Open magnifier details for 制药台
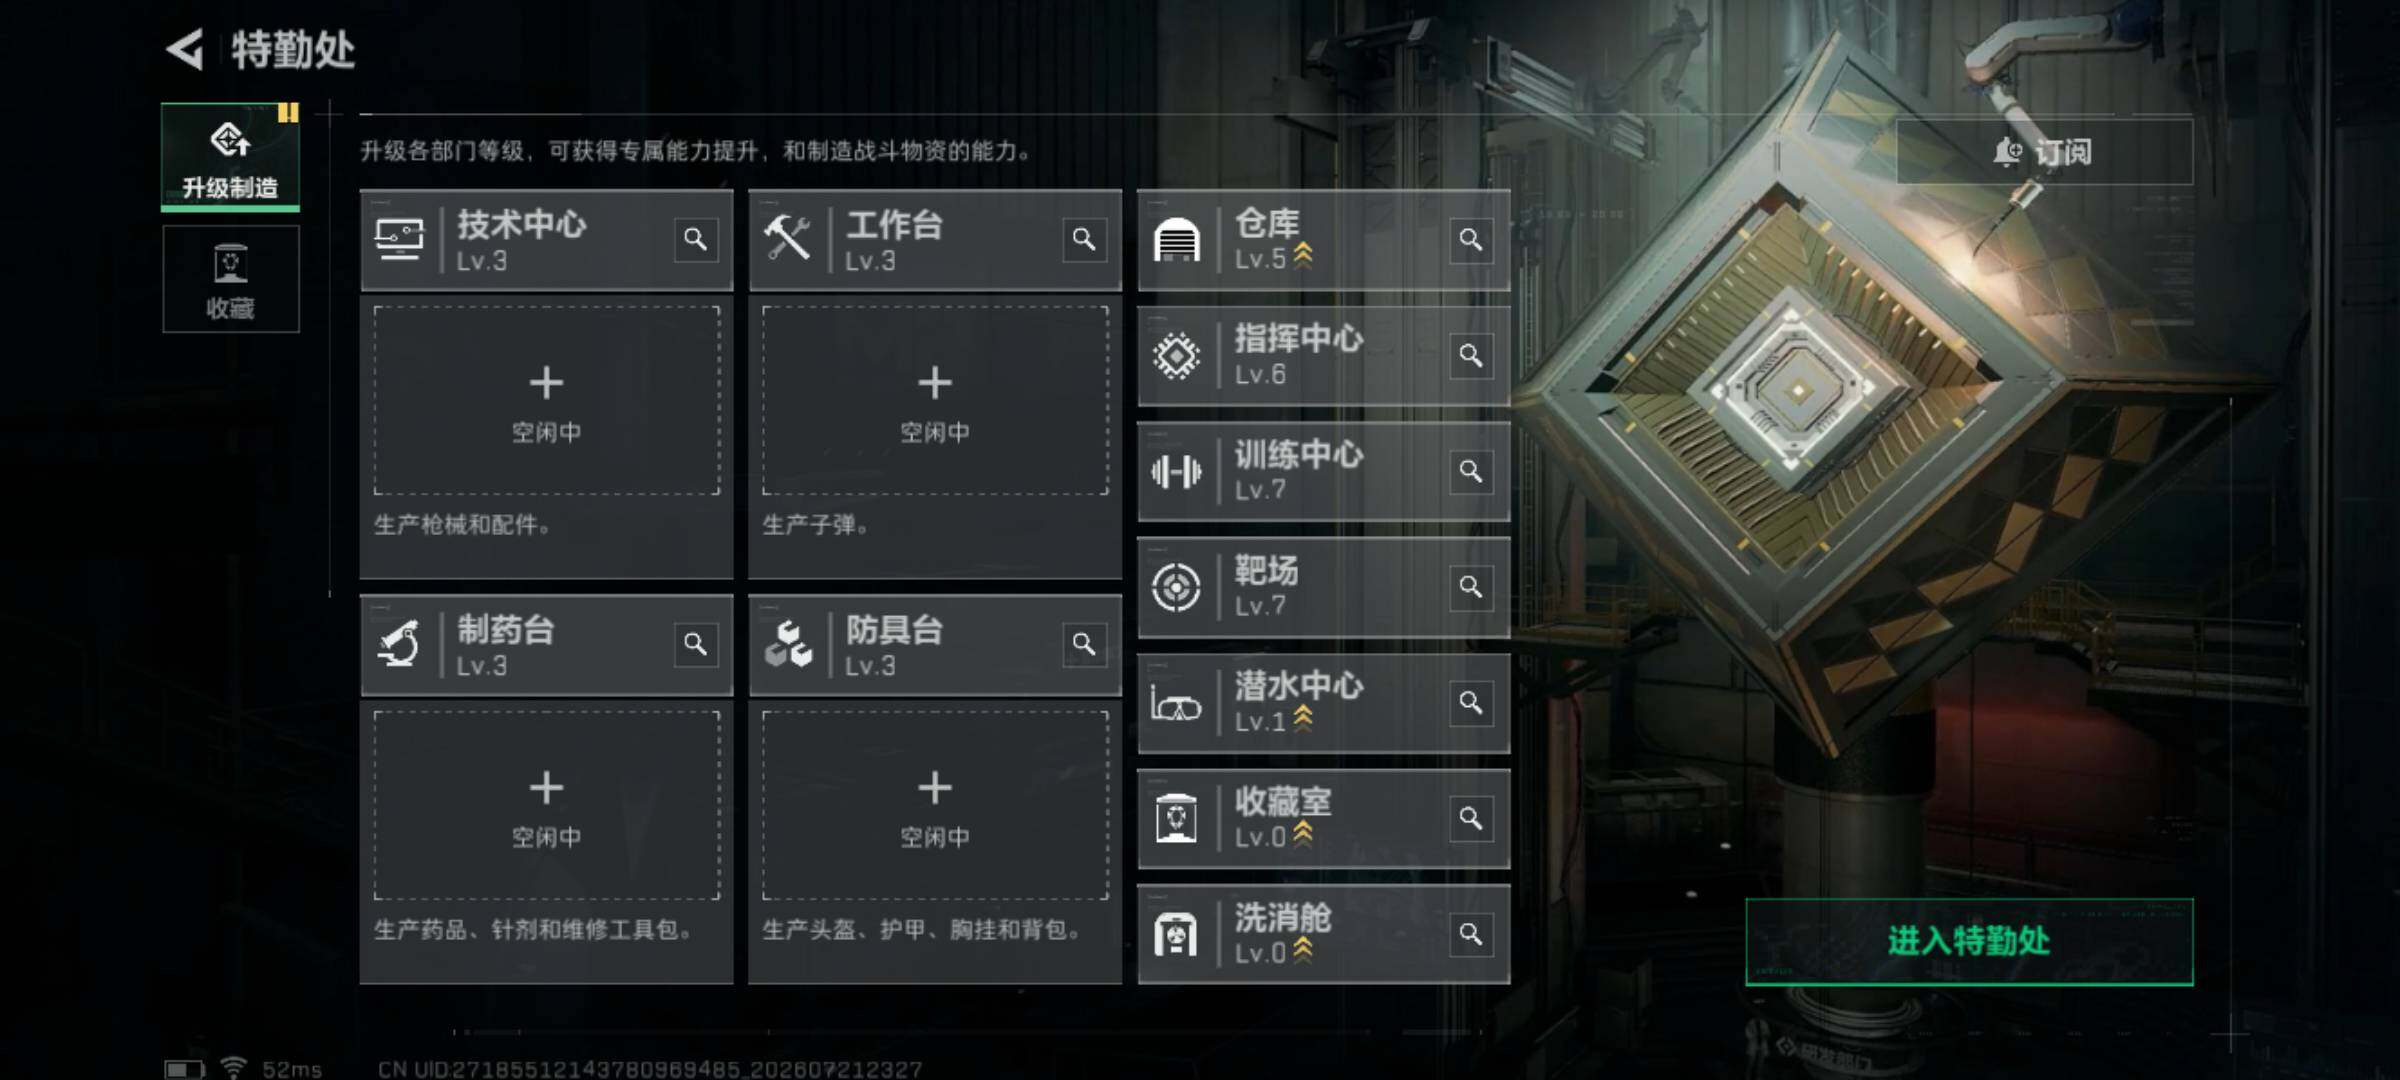The image size is (2400, 1080). pos(696,645)
